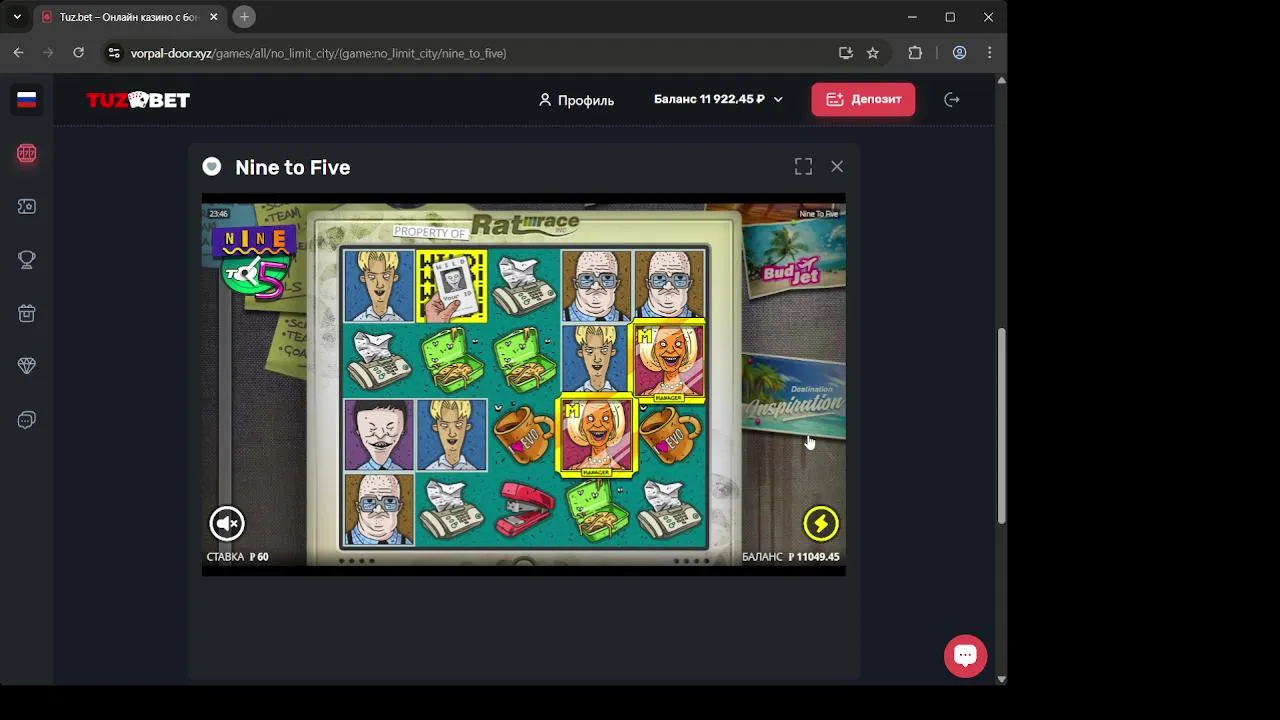This screenshot has width=1280, height=720.
Task: Close the Nine to Five game panel
Action: coord(837,167)
